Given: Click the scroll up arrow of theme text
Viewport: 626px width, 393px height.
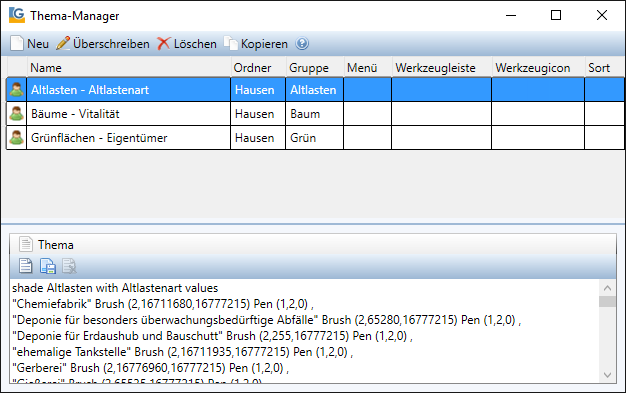Looking at the screenshot, I should [x=607, y=288].
